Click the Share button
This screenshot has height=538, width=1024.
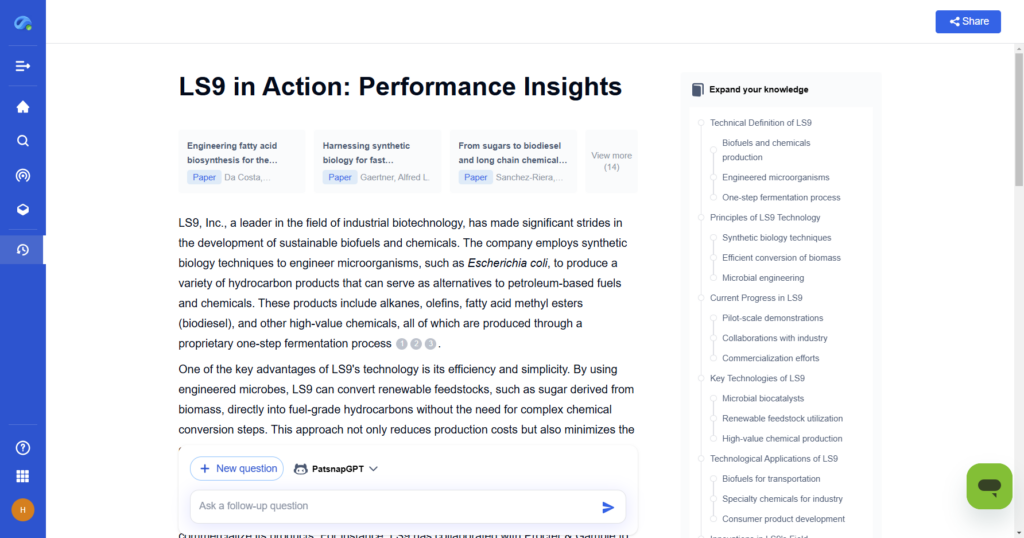967,21
